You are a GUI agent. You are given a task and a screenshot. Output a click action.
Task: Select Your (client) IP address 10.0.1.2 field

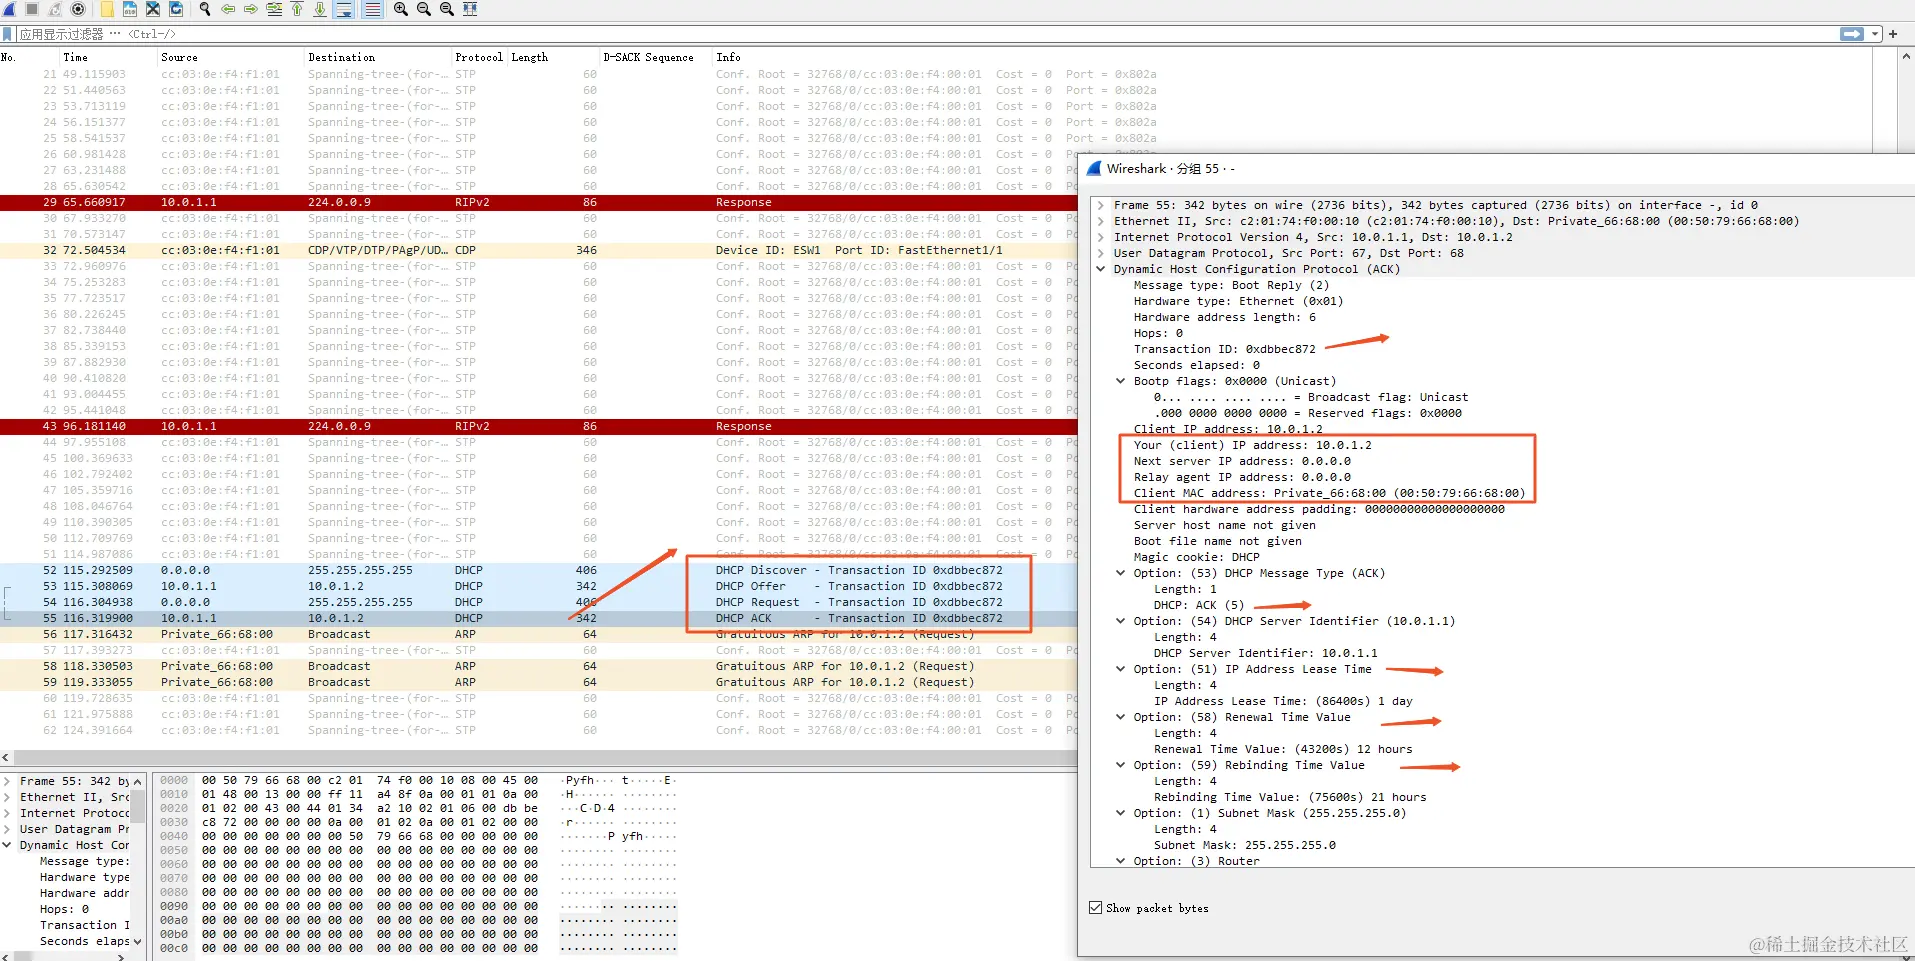(x=1252, y=445)
